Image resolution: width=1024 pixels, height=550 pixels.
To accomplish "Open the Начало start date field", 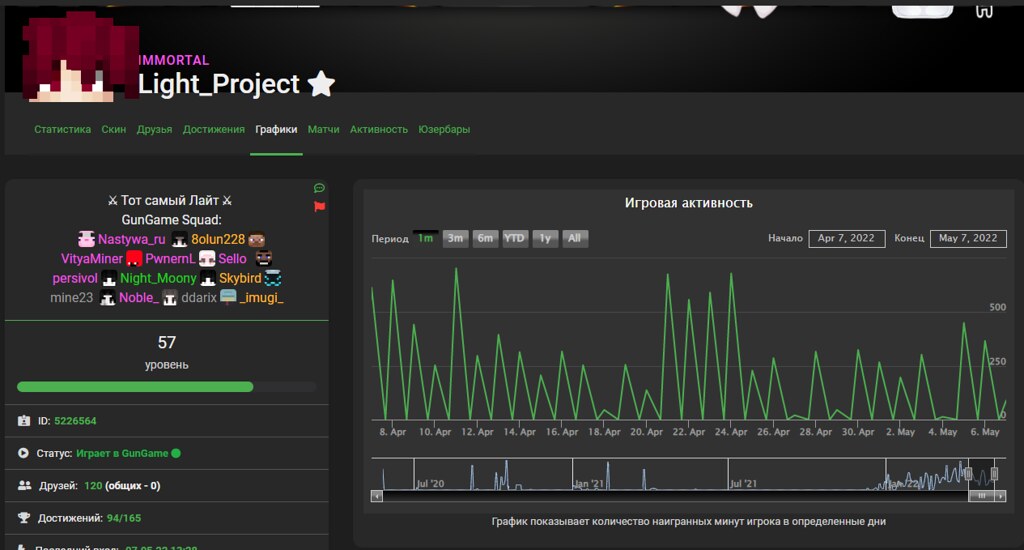I will [846, 239].
